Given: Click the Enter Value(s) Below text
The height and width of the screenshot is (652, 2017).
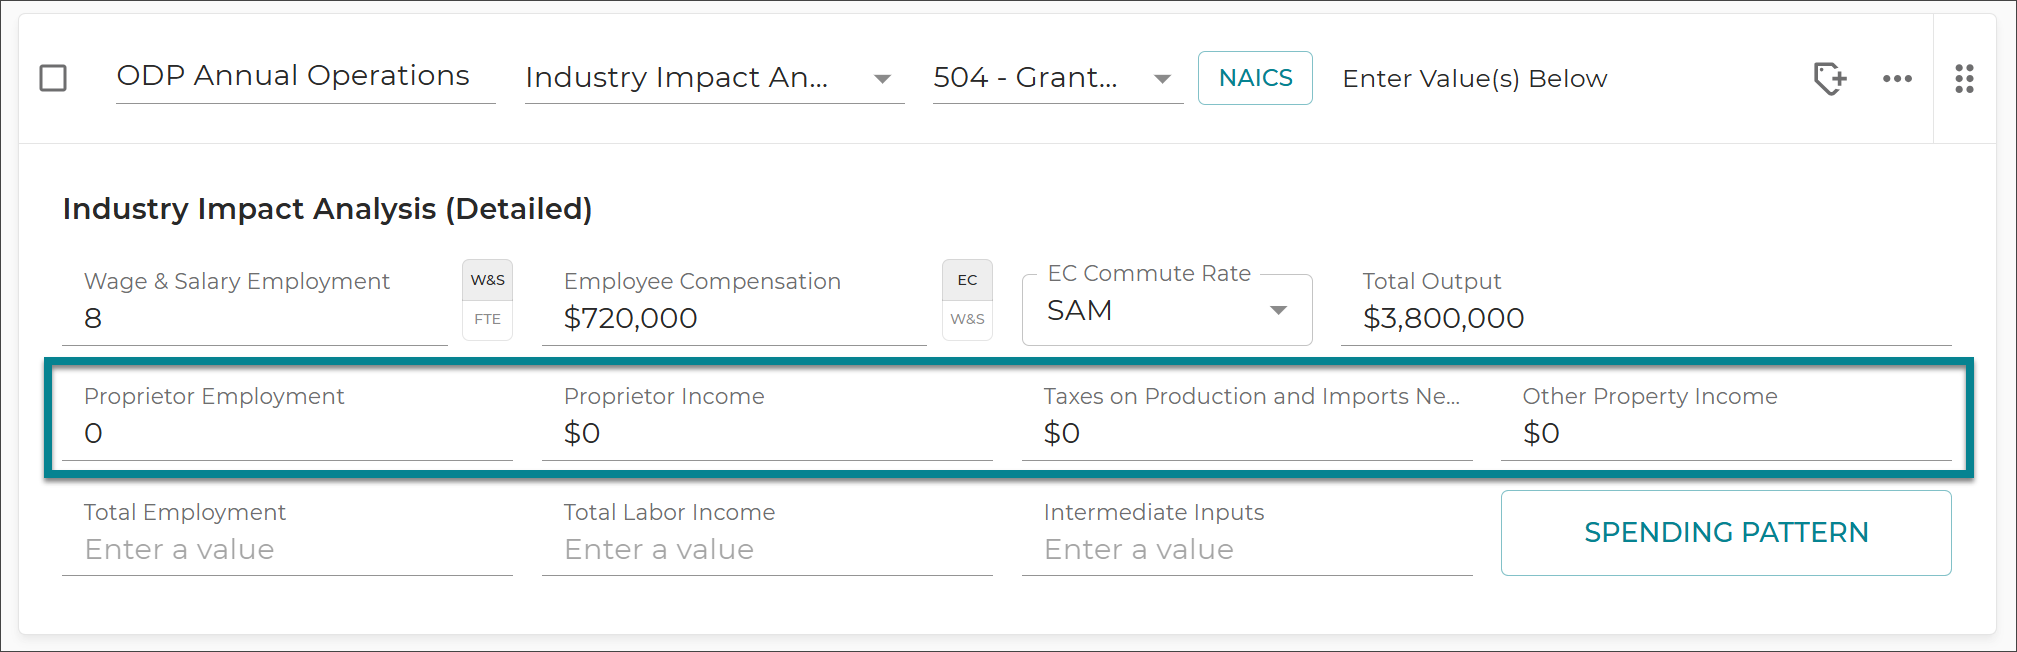Looking at the screenshot, I should pos(1475,79).
